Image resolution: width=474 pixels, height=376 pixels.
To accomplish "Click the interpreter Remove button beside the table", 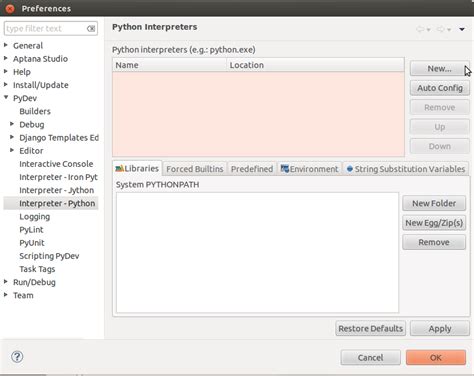I will click(440, 107).
